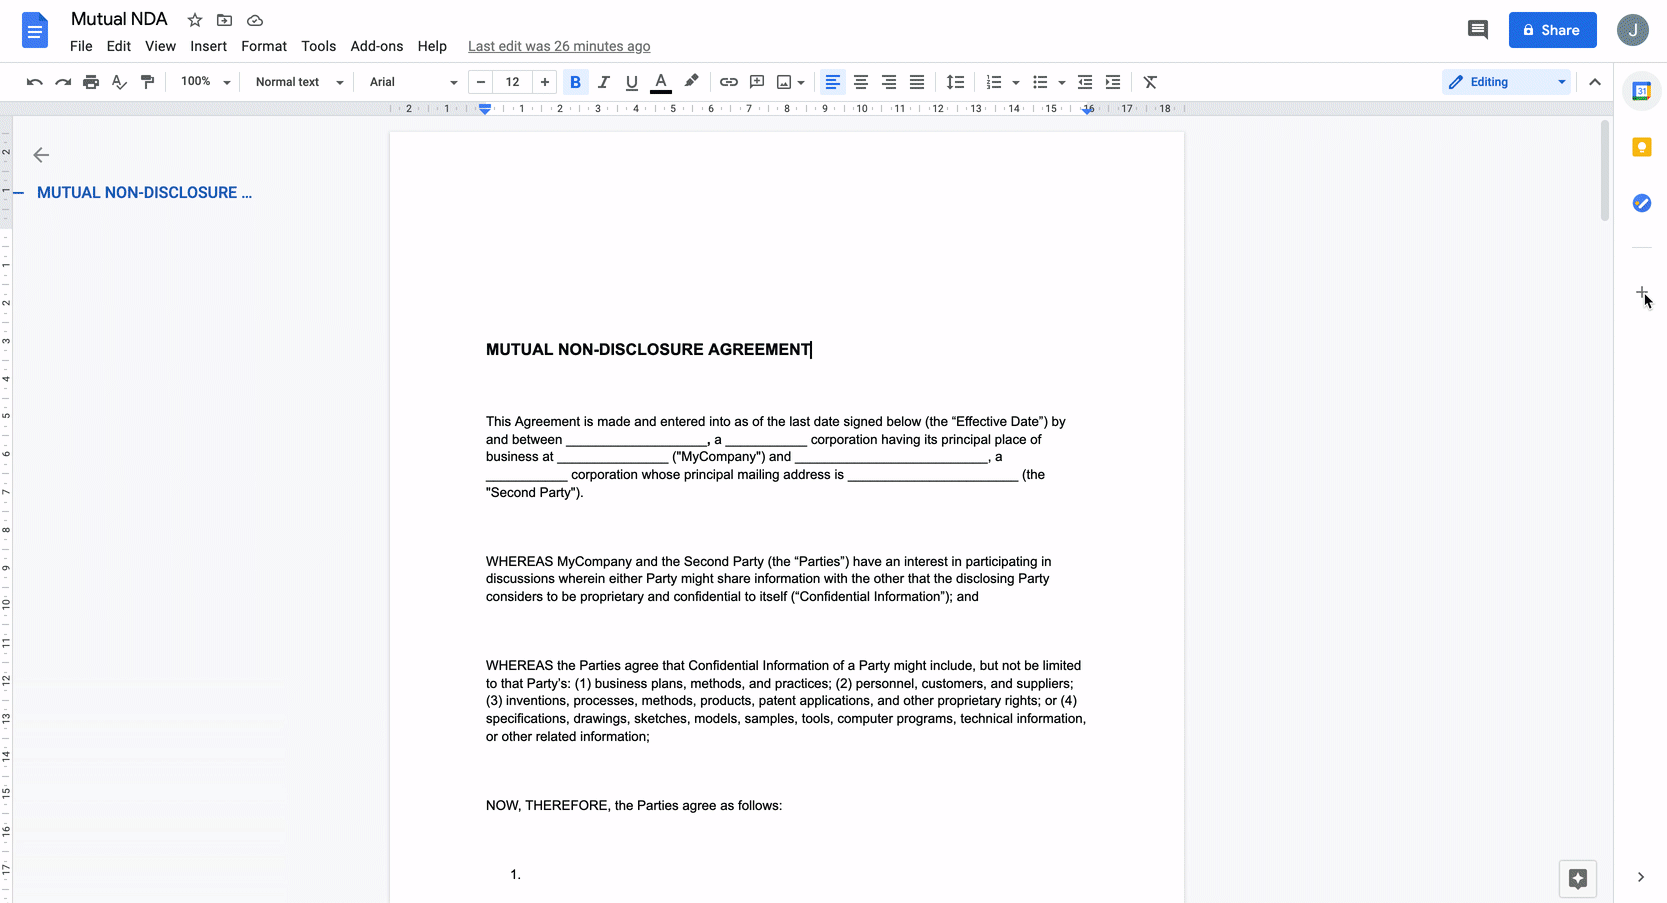Viewport: 1667px width, 903px height.
Task: Open the File menu
Action: coord(81,46)
